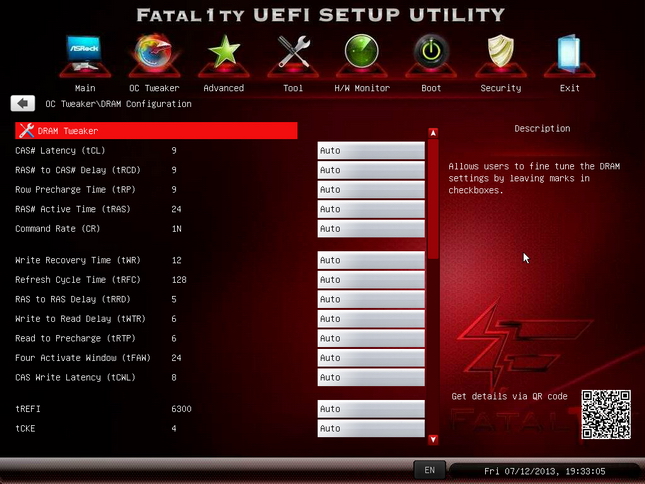Image resolution: width=645 pixels, height=484 pixels.
Task: Select the Write to Read Delay (tWTR) label
Action: tap(80, 319)
